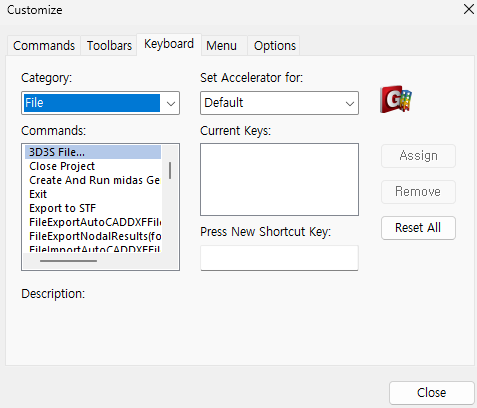Switch to the Commands tab
Screen dimensions: 477x408
point(44,46)
